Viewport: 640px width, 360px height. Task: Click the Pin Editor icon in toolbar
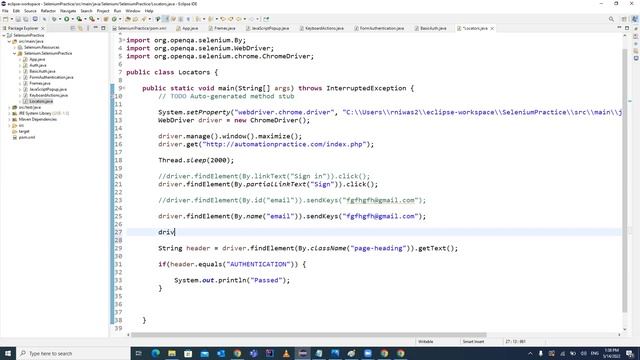(266, 19)
